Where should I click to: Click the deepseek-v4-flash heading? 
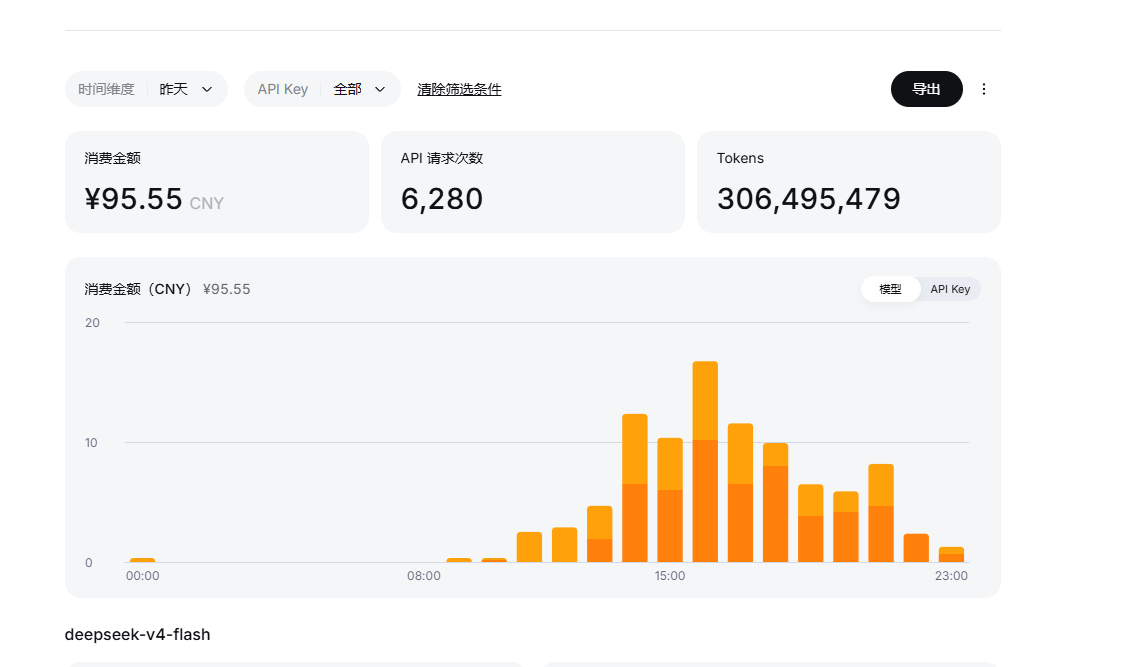pyautogui.click(x=138, y=634)
